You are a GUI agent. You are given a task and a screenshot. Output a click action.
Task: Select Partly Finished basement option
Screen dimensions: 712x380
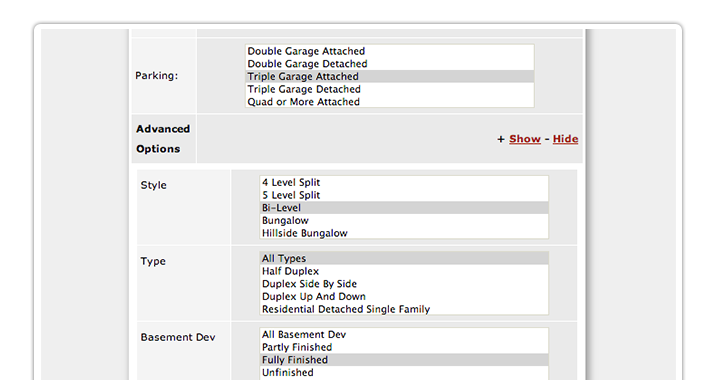[404, 348]
